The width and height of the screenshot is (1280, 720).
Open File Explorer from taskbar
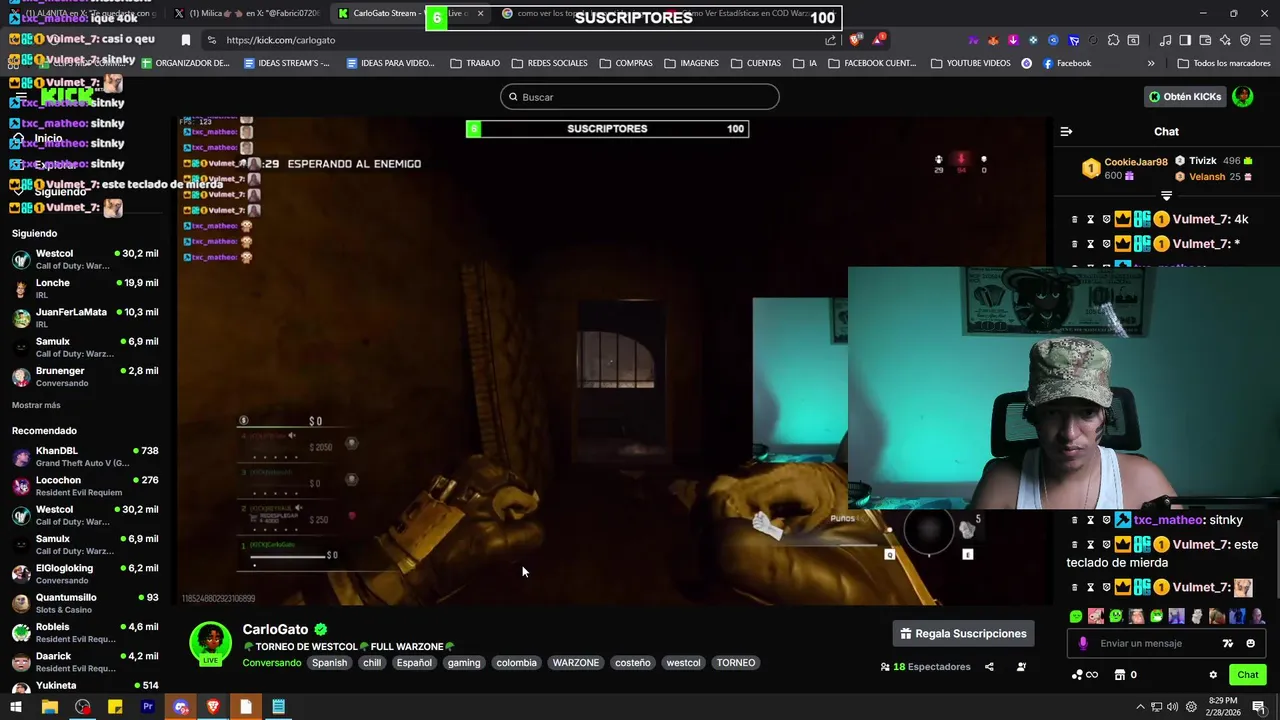pos(49,707)
